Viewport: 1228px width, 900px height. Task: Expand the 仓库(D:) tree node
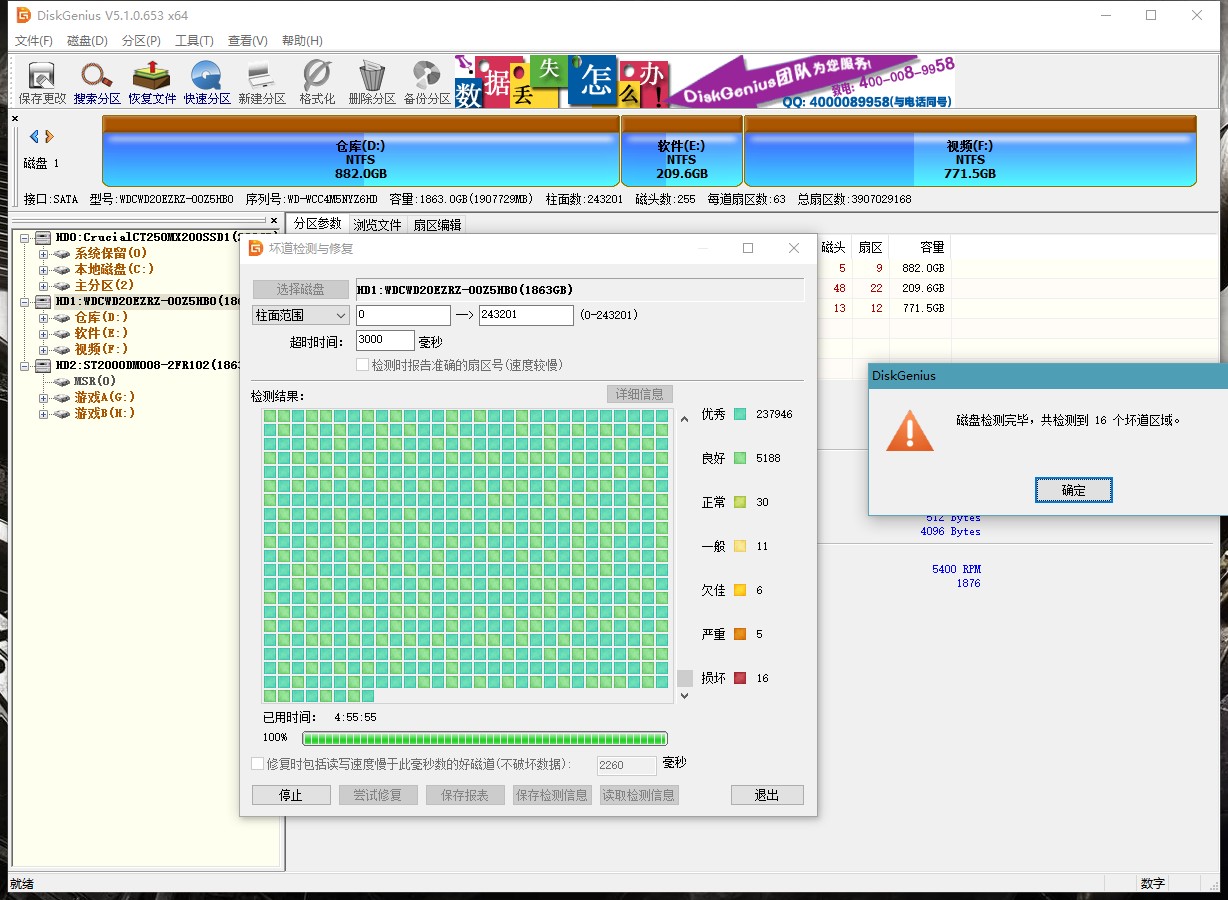[43, 318]
